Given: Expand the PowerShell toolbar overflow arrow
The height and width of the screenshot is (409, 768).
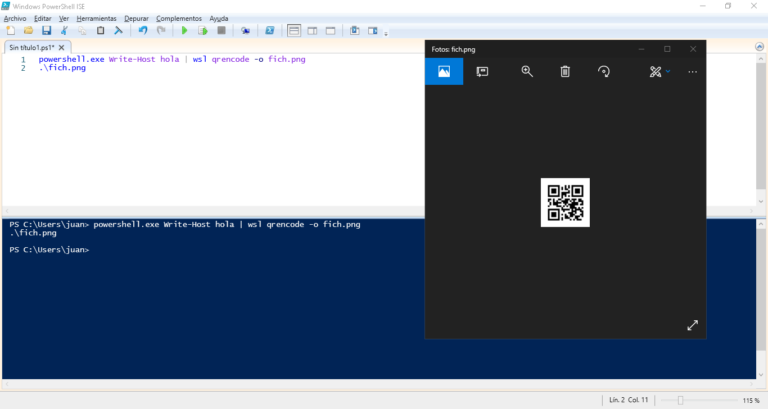Looking at the screenshot, I should [386, 33].
